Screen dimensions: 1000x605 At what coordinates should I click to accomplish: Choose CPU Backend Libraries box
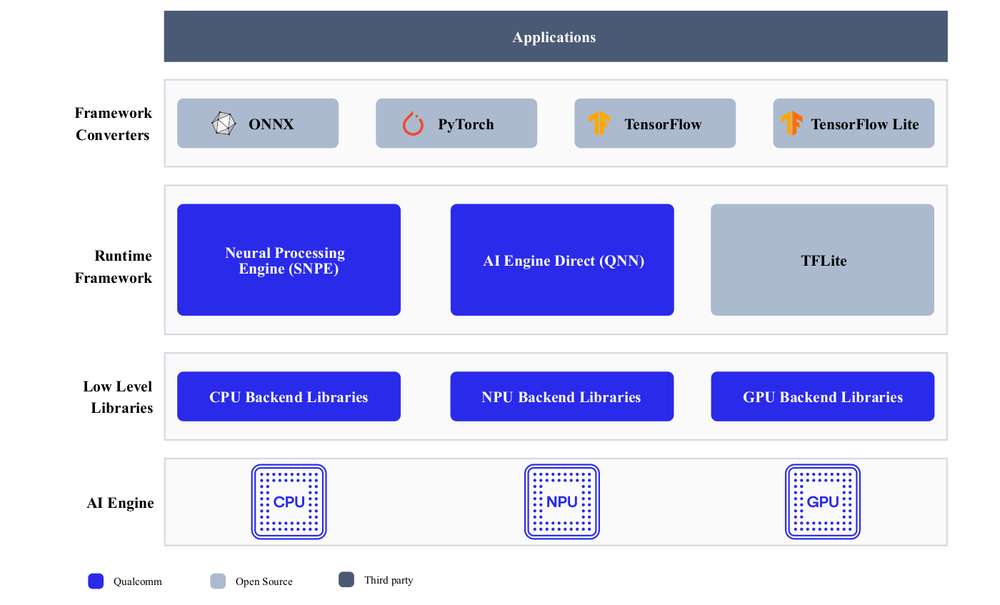tap(289, 397)
